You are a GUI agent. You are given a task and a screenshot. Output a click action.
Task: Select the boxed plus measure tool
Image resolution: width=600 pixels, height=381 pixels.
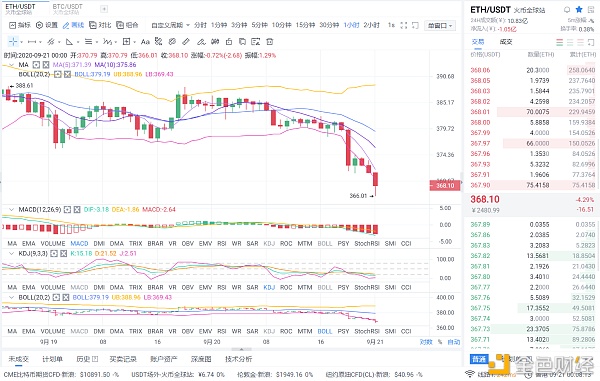[126, 42]
